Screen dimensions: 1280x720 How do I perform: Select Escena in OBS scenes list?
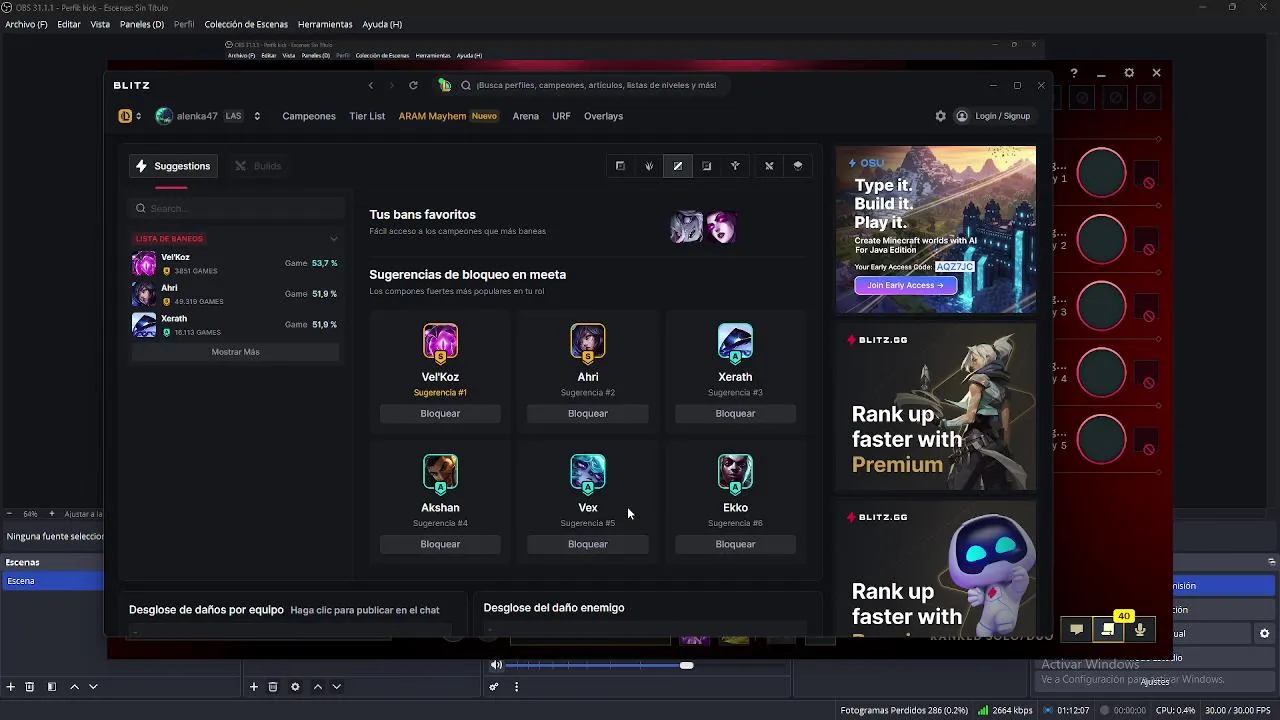(52, 581)
